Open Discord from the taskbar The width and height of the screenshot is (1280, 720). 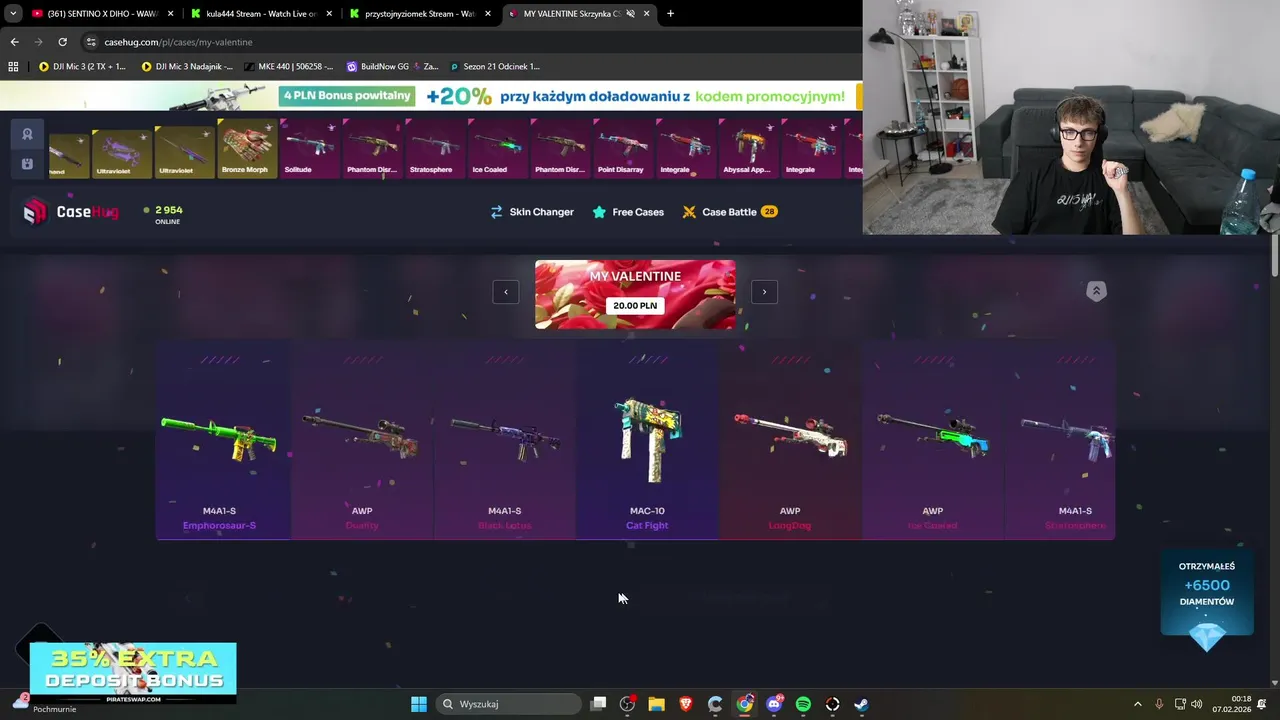(774, 704)
